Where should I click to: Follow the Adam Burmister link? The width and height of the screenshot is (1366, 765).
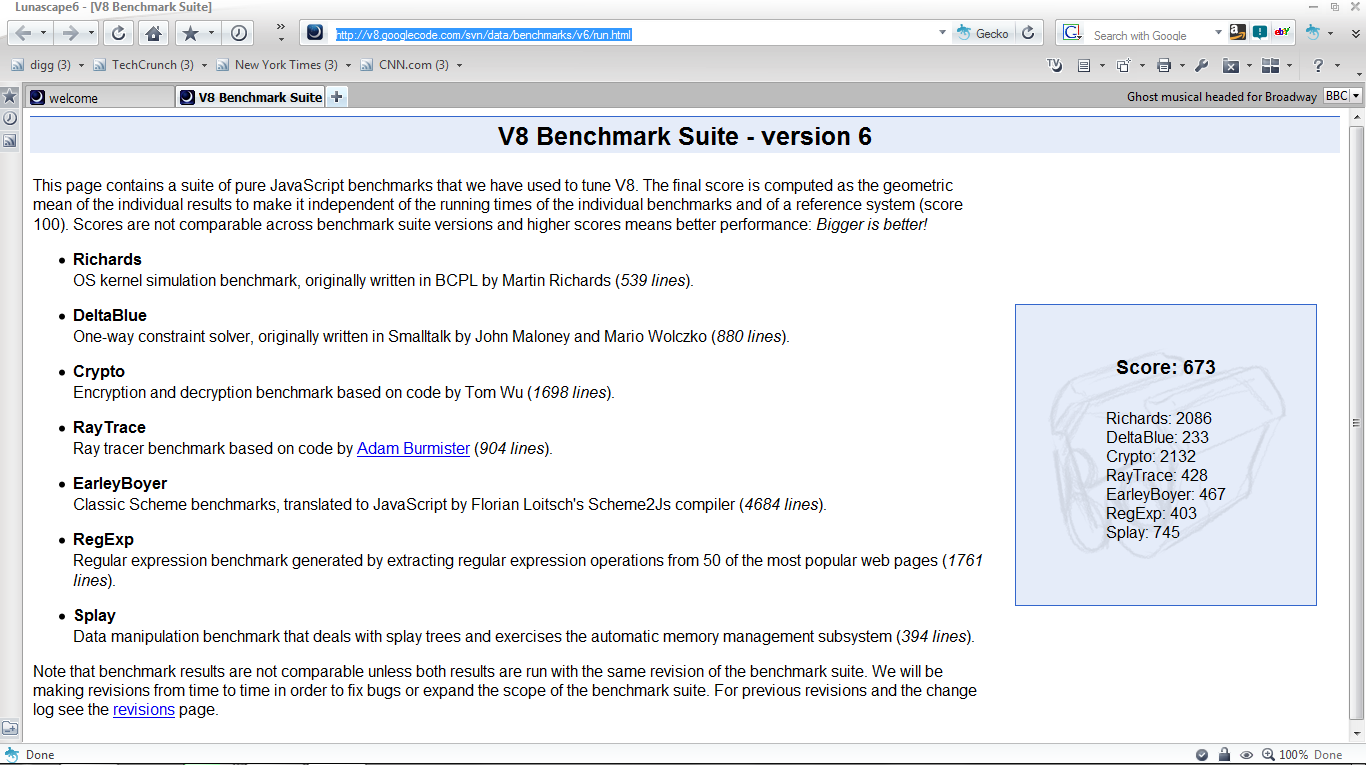(x=413, y=449)
